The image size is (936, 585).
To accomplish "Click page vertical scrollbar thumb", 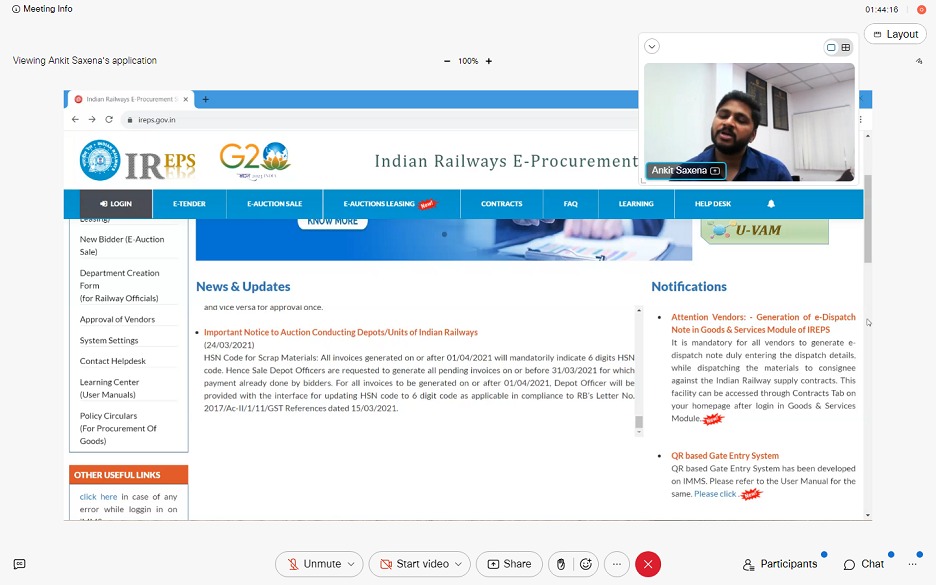I will click(x=867, y=218).
